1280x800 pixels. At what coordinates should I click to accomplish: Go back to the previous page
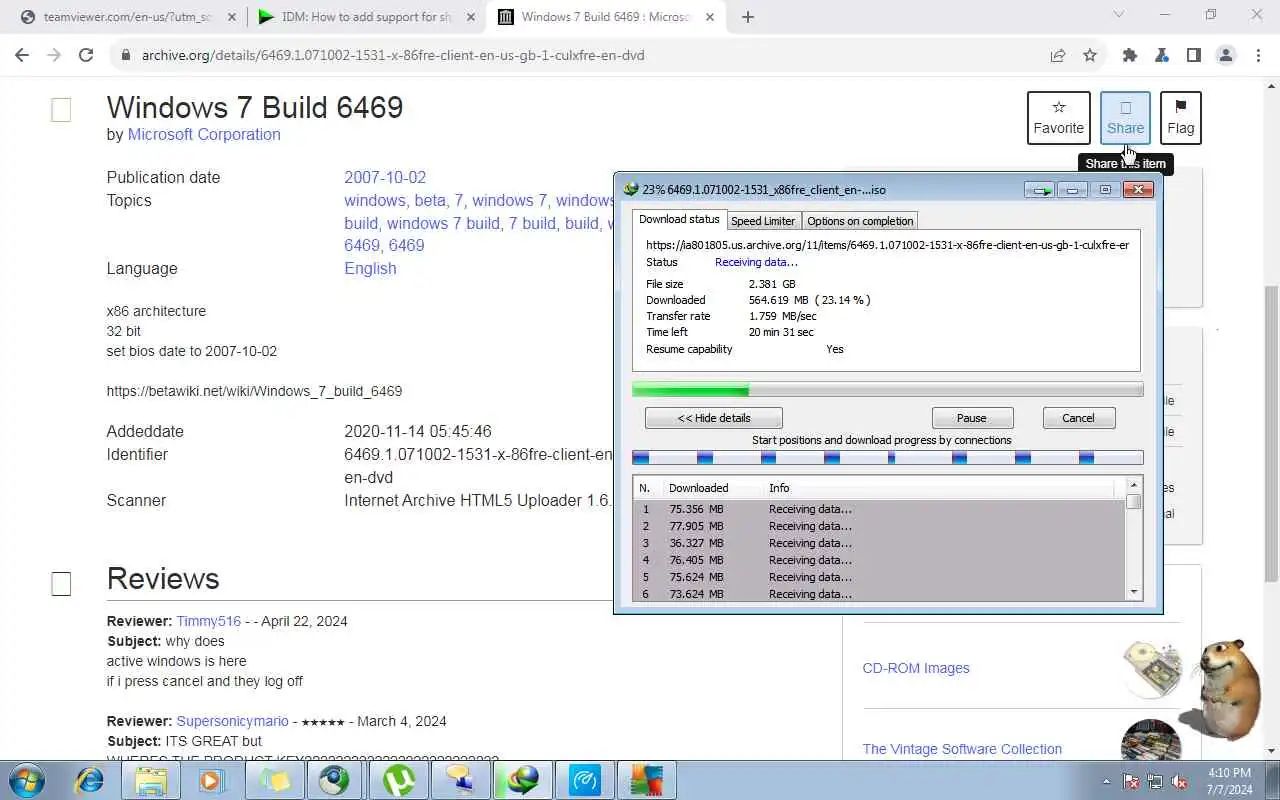[22, 55]
